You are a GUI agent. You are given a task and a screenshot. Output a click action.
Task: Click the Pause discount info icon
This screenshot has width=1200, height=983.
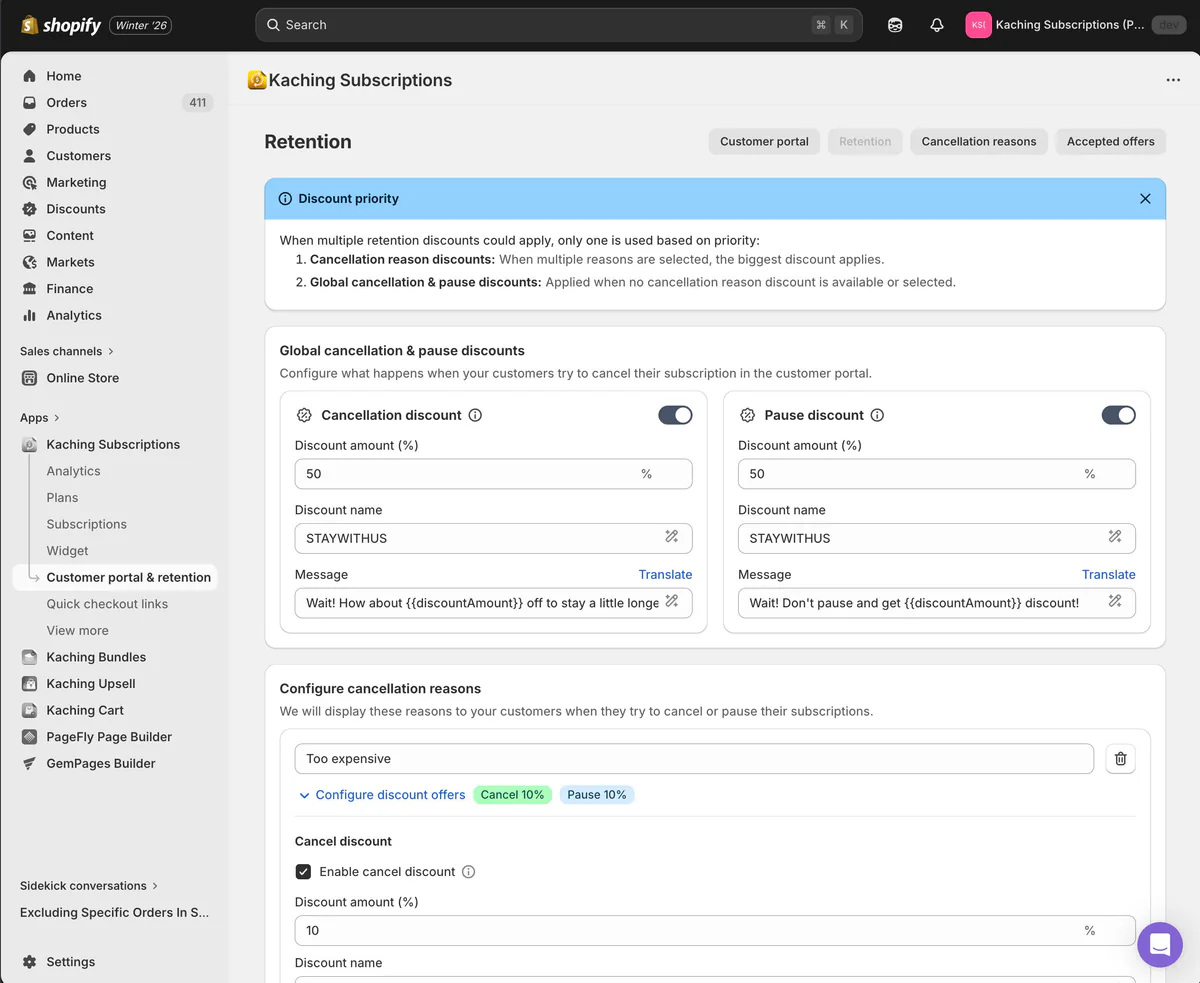click(x=877, y=415)
